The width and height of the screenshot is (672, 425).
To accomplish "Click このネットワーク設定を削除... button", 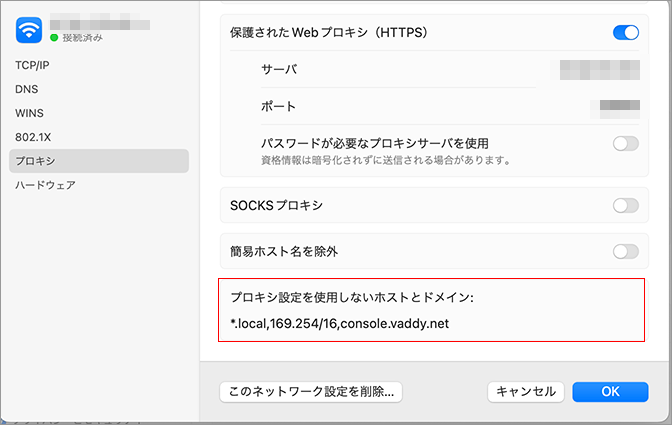I will click(x=311, y=392).
